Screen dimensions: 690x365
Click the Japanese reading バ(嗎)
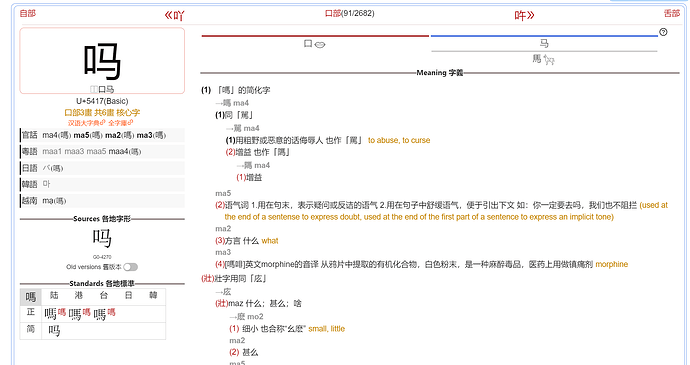click(53, 168)
